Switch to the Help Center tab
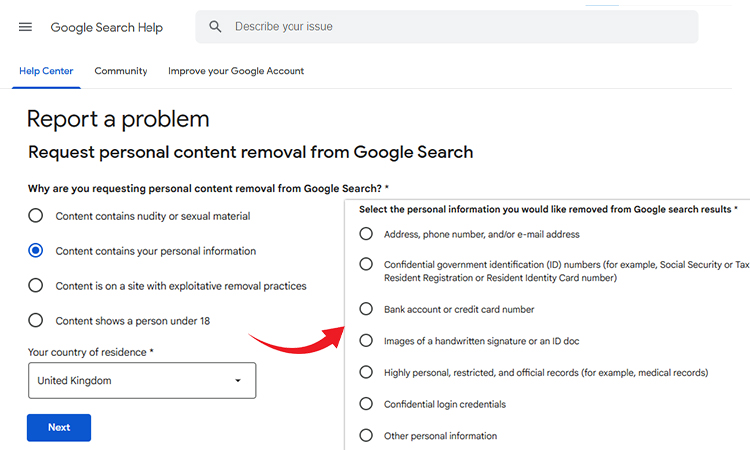Viewport: 750px width, 450px height. point(46,71)
